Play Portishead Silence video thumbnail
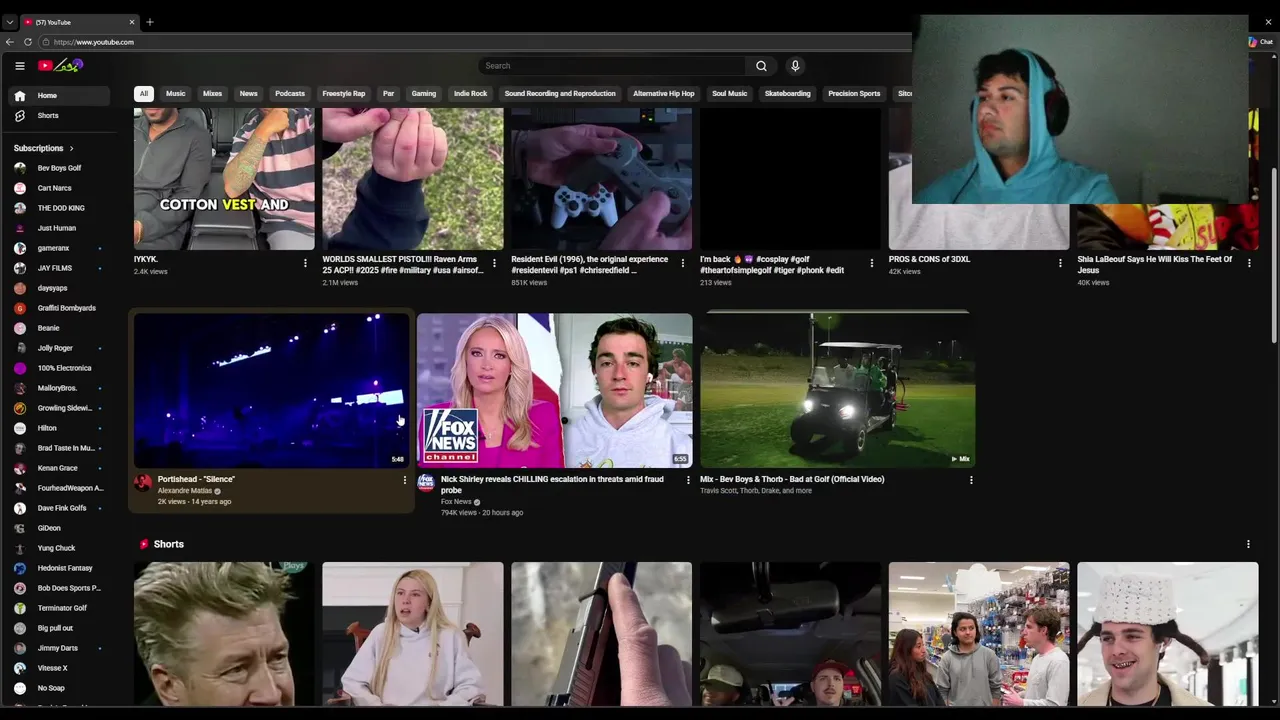This screenshot has height=720, width=1280. (271, 391)
